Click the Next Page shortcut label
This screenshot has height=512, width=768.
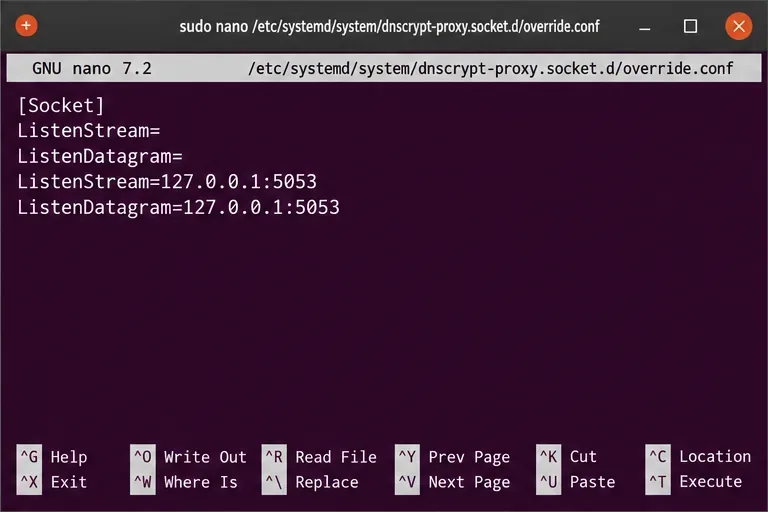point(469,483)
